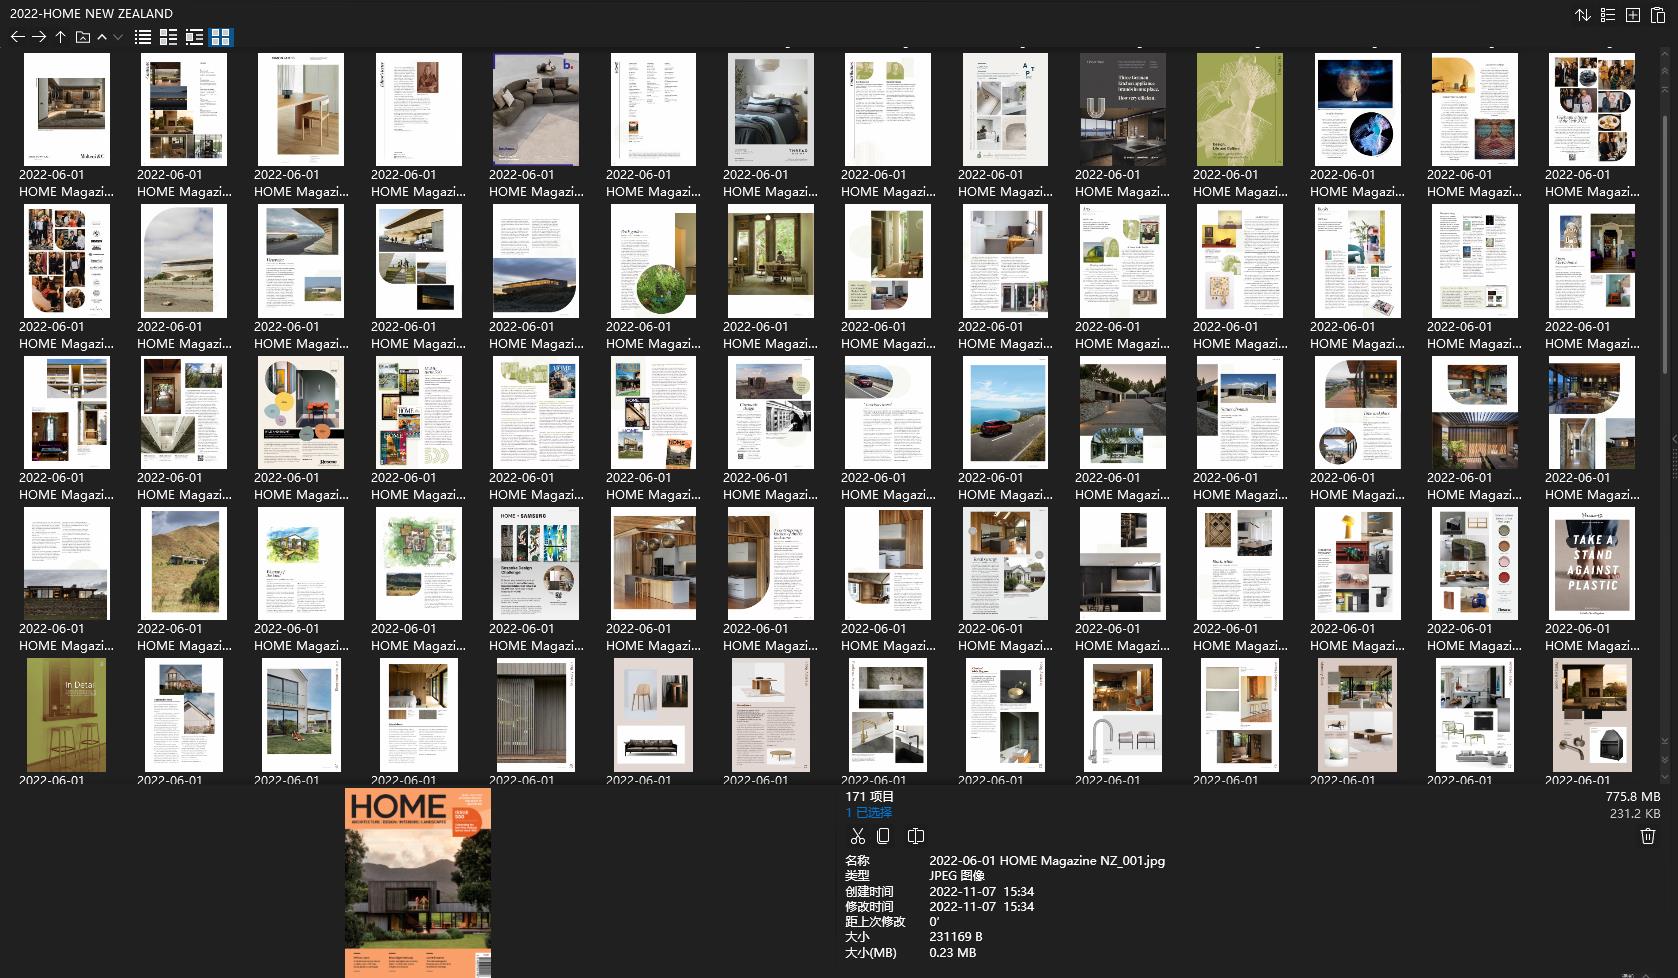Screen dimensions: 1678x978
Task: Collapse with the down chevron control
Action: 117,38
